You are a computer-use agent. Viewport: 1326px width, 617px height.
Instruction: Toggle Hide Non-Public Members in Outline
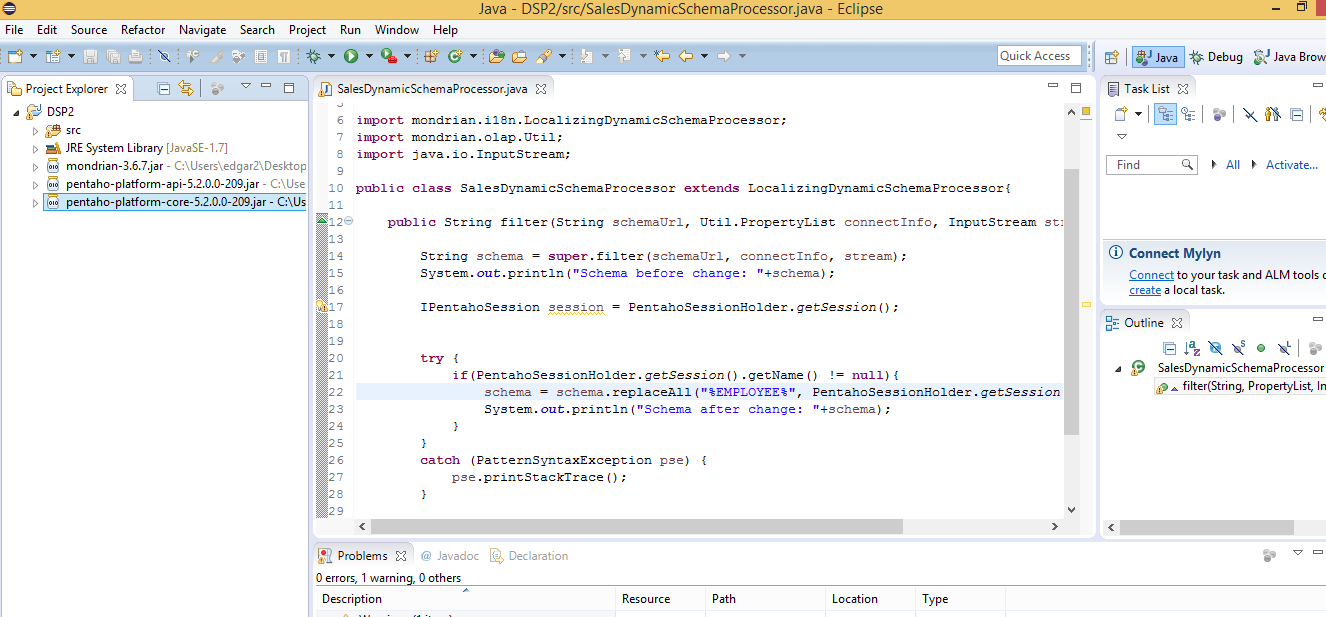(x=1261, y=348)
